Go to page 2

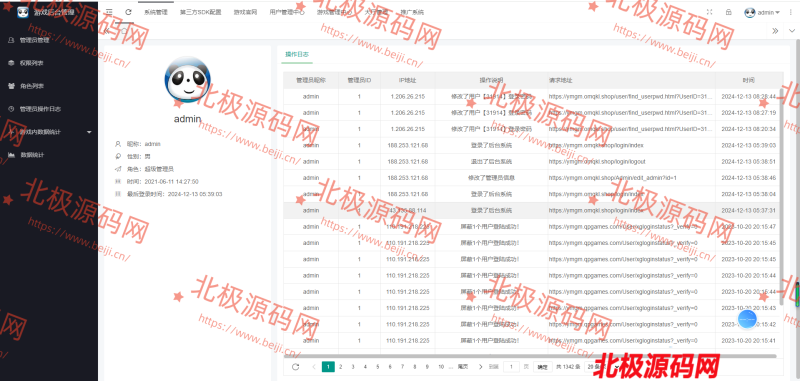click(x=340, y=366)
